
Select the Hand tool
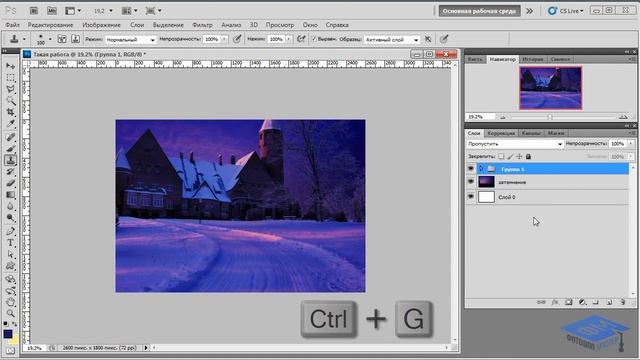[x=11, y=302]
